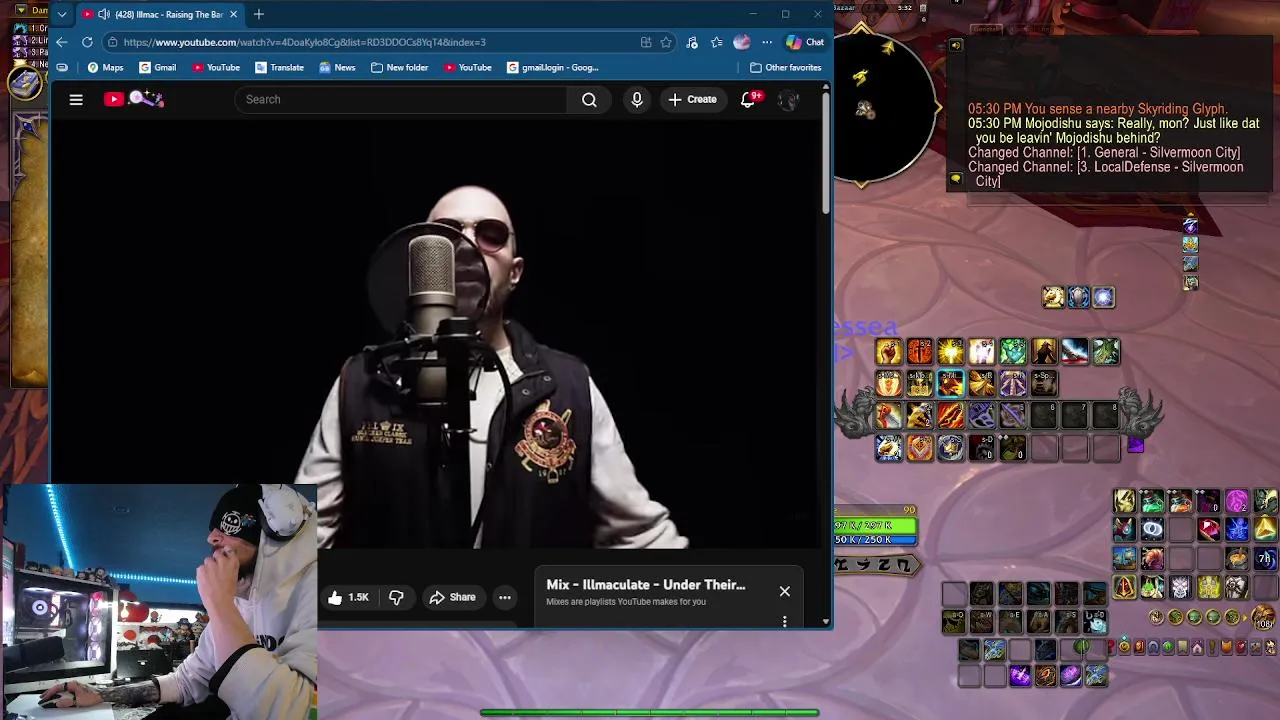1280x720 pixels.
Task: Click 'Changed Channel: [3. LocalDefense' chat line
Action: pos(1106,174)
